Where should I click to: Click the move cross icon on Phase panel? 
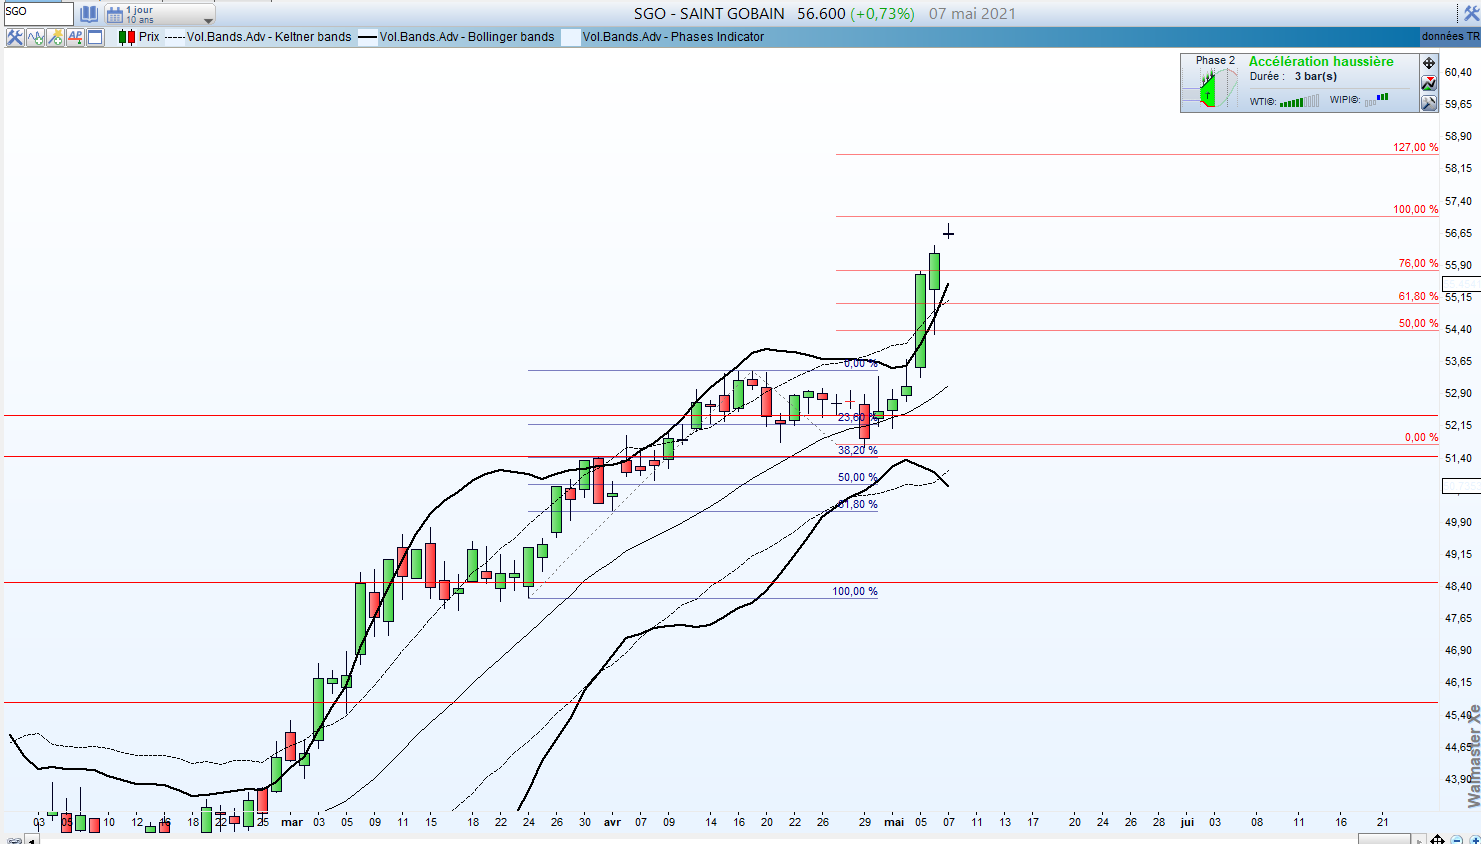pyautogui.click(x=1429, y=63)
